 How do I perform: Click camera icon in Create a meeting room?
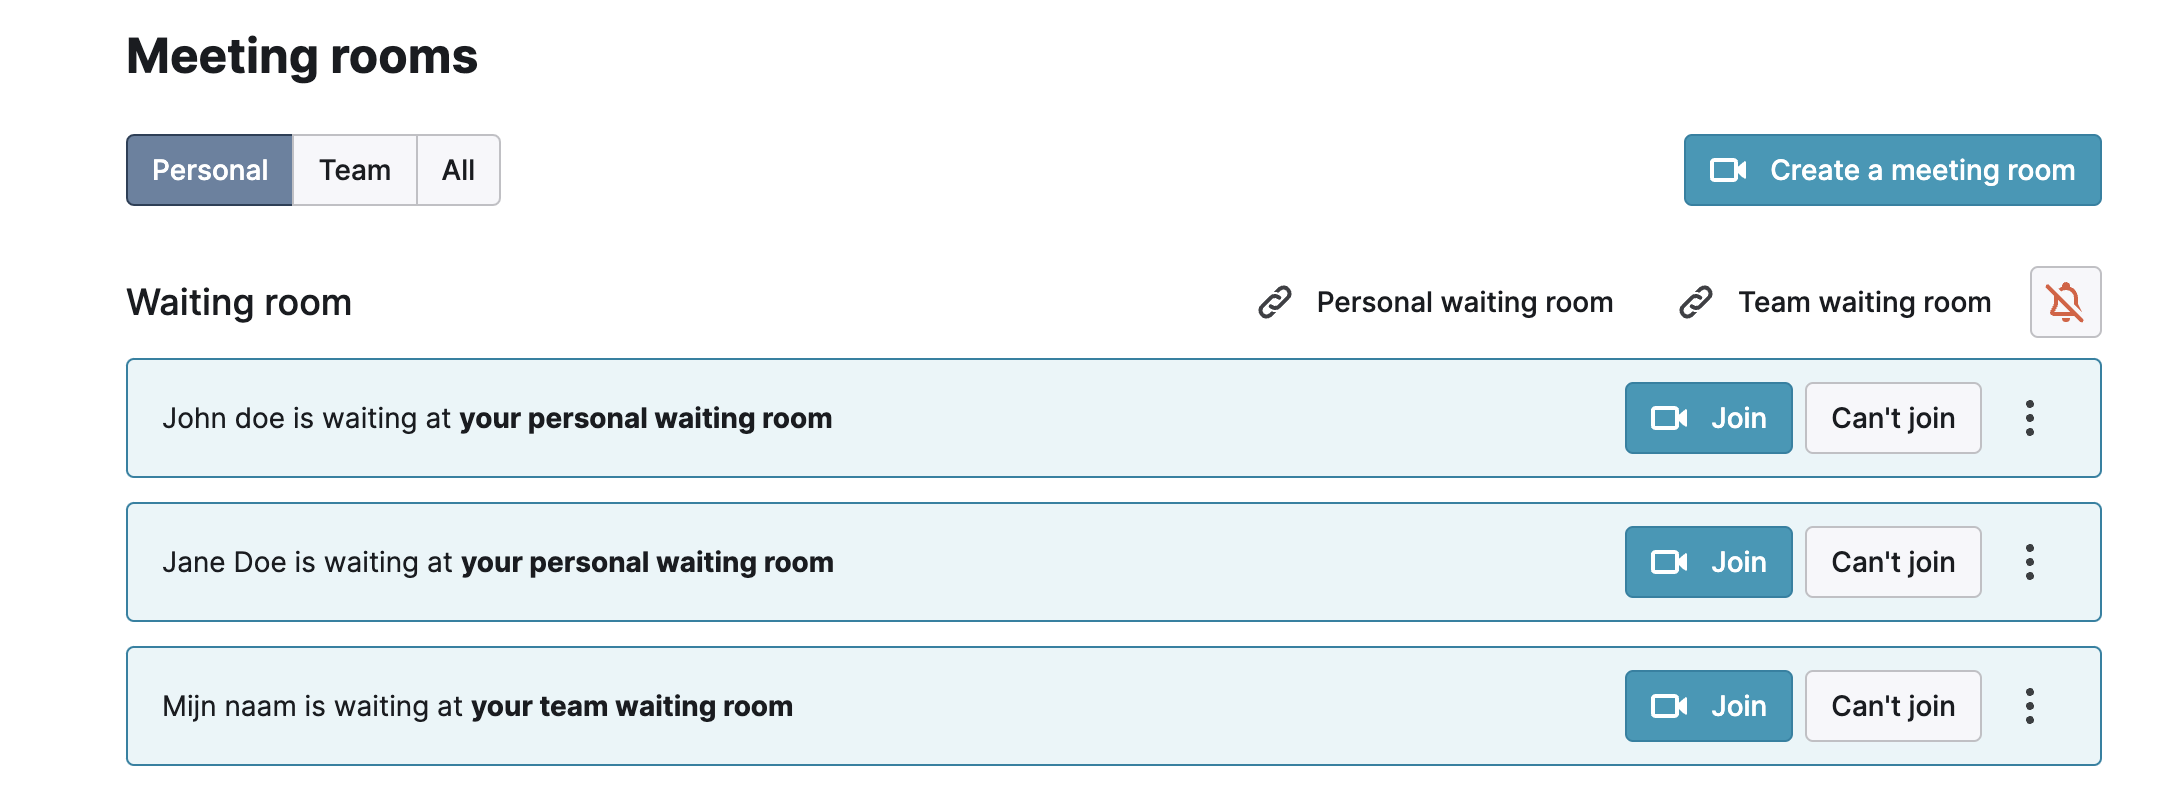(1728, 170)
